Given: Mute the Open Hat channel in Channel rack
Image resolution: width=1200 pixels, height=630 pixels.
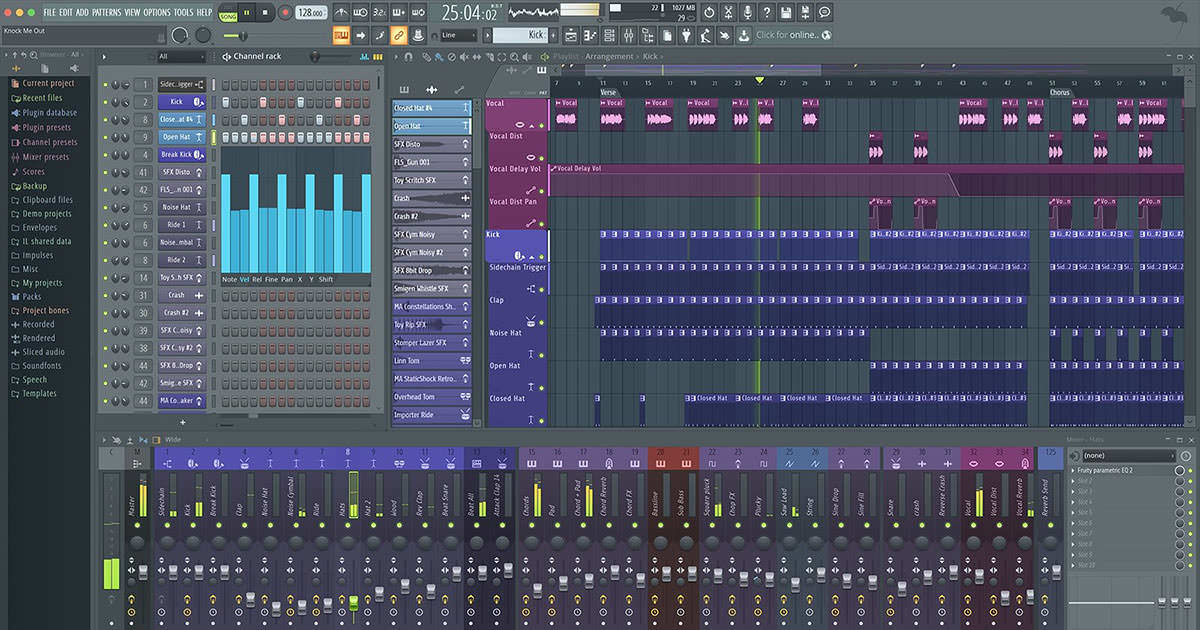Looking at the screenshot, I should coord(105,137).
